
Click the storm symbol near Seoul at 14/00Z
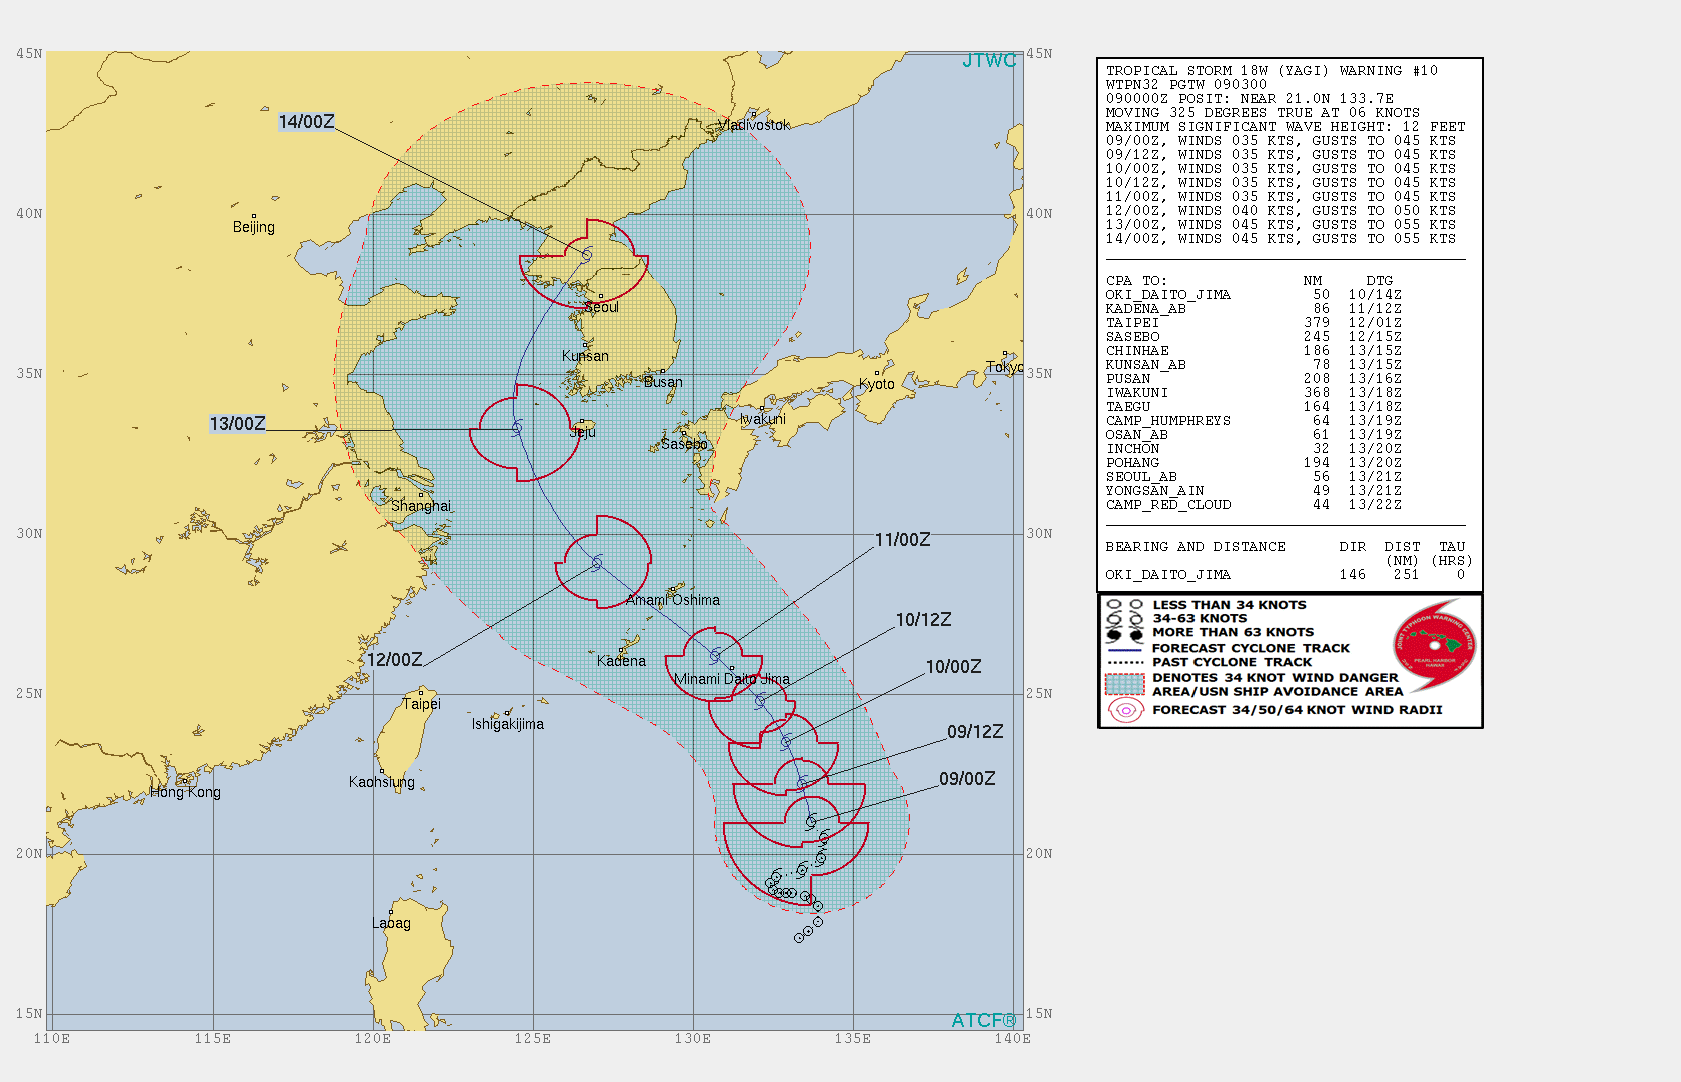tap(587, 255)
